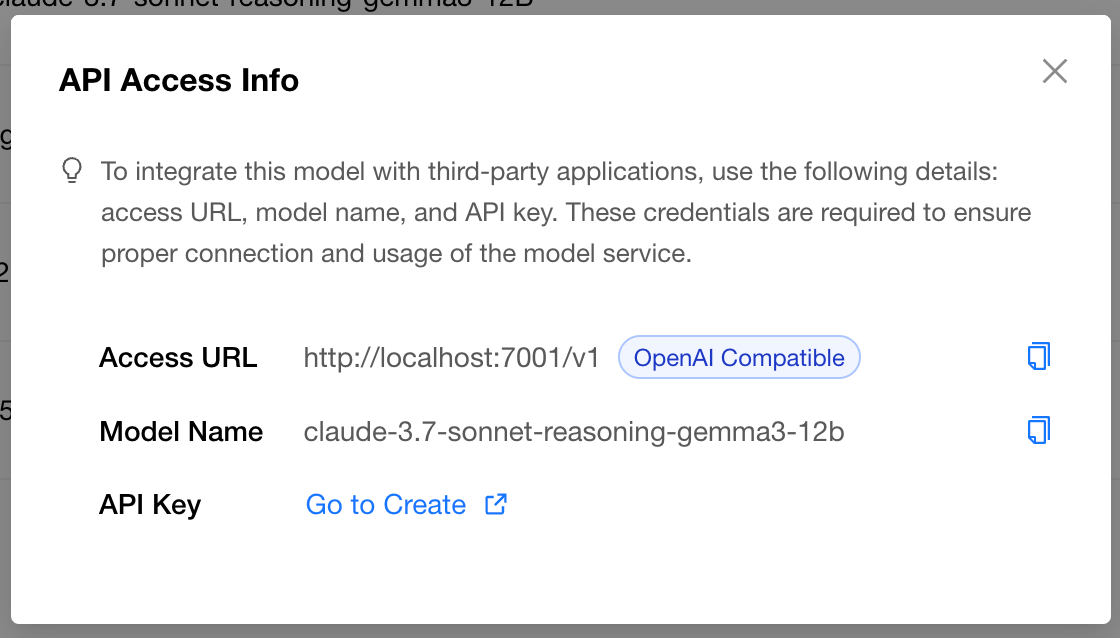Select the http://localhost:7001/v1 URL text
Image resolution: width=1120 pixels, height=638 pixels.
451,357
